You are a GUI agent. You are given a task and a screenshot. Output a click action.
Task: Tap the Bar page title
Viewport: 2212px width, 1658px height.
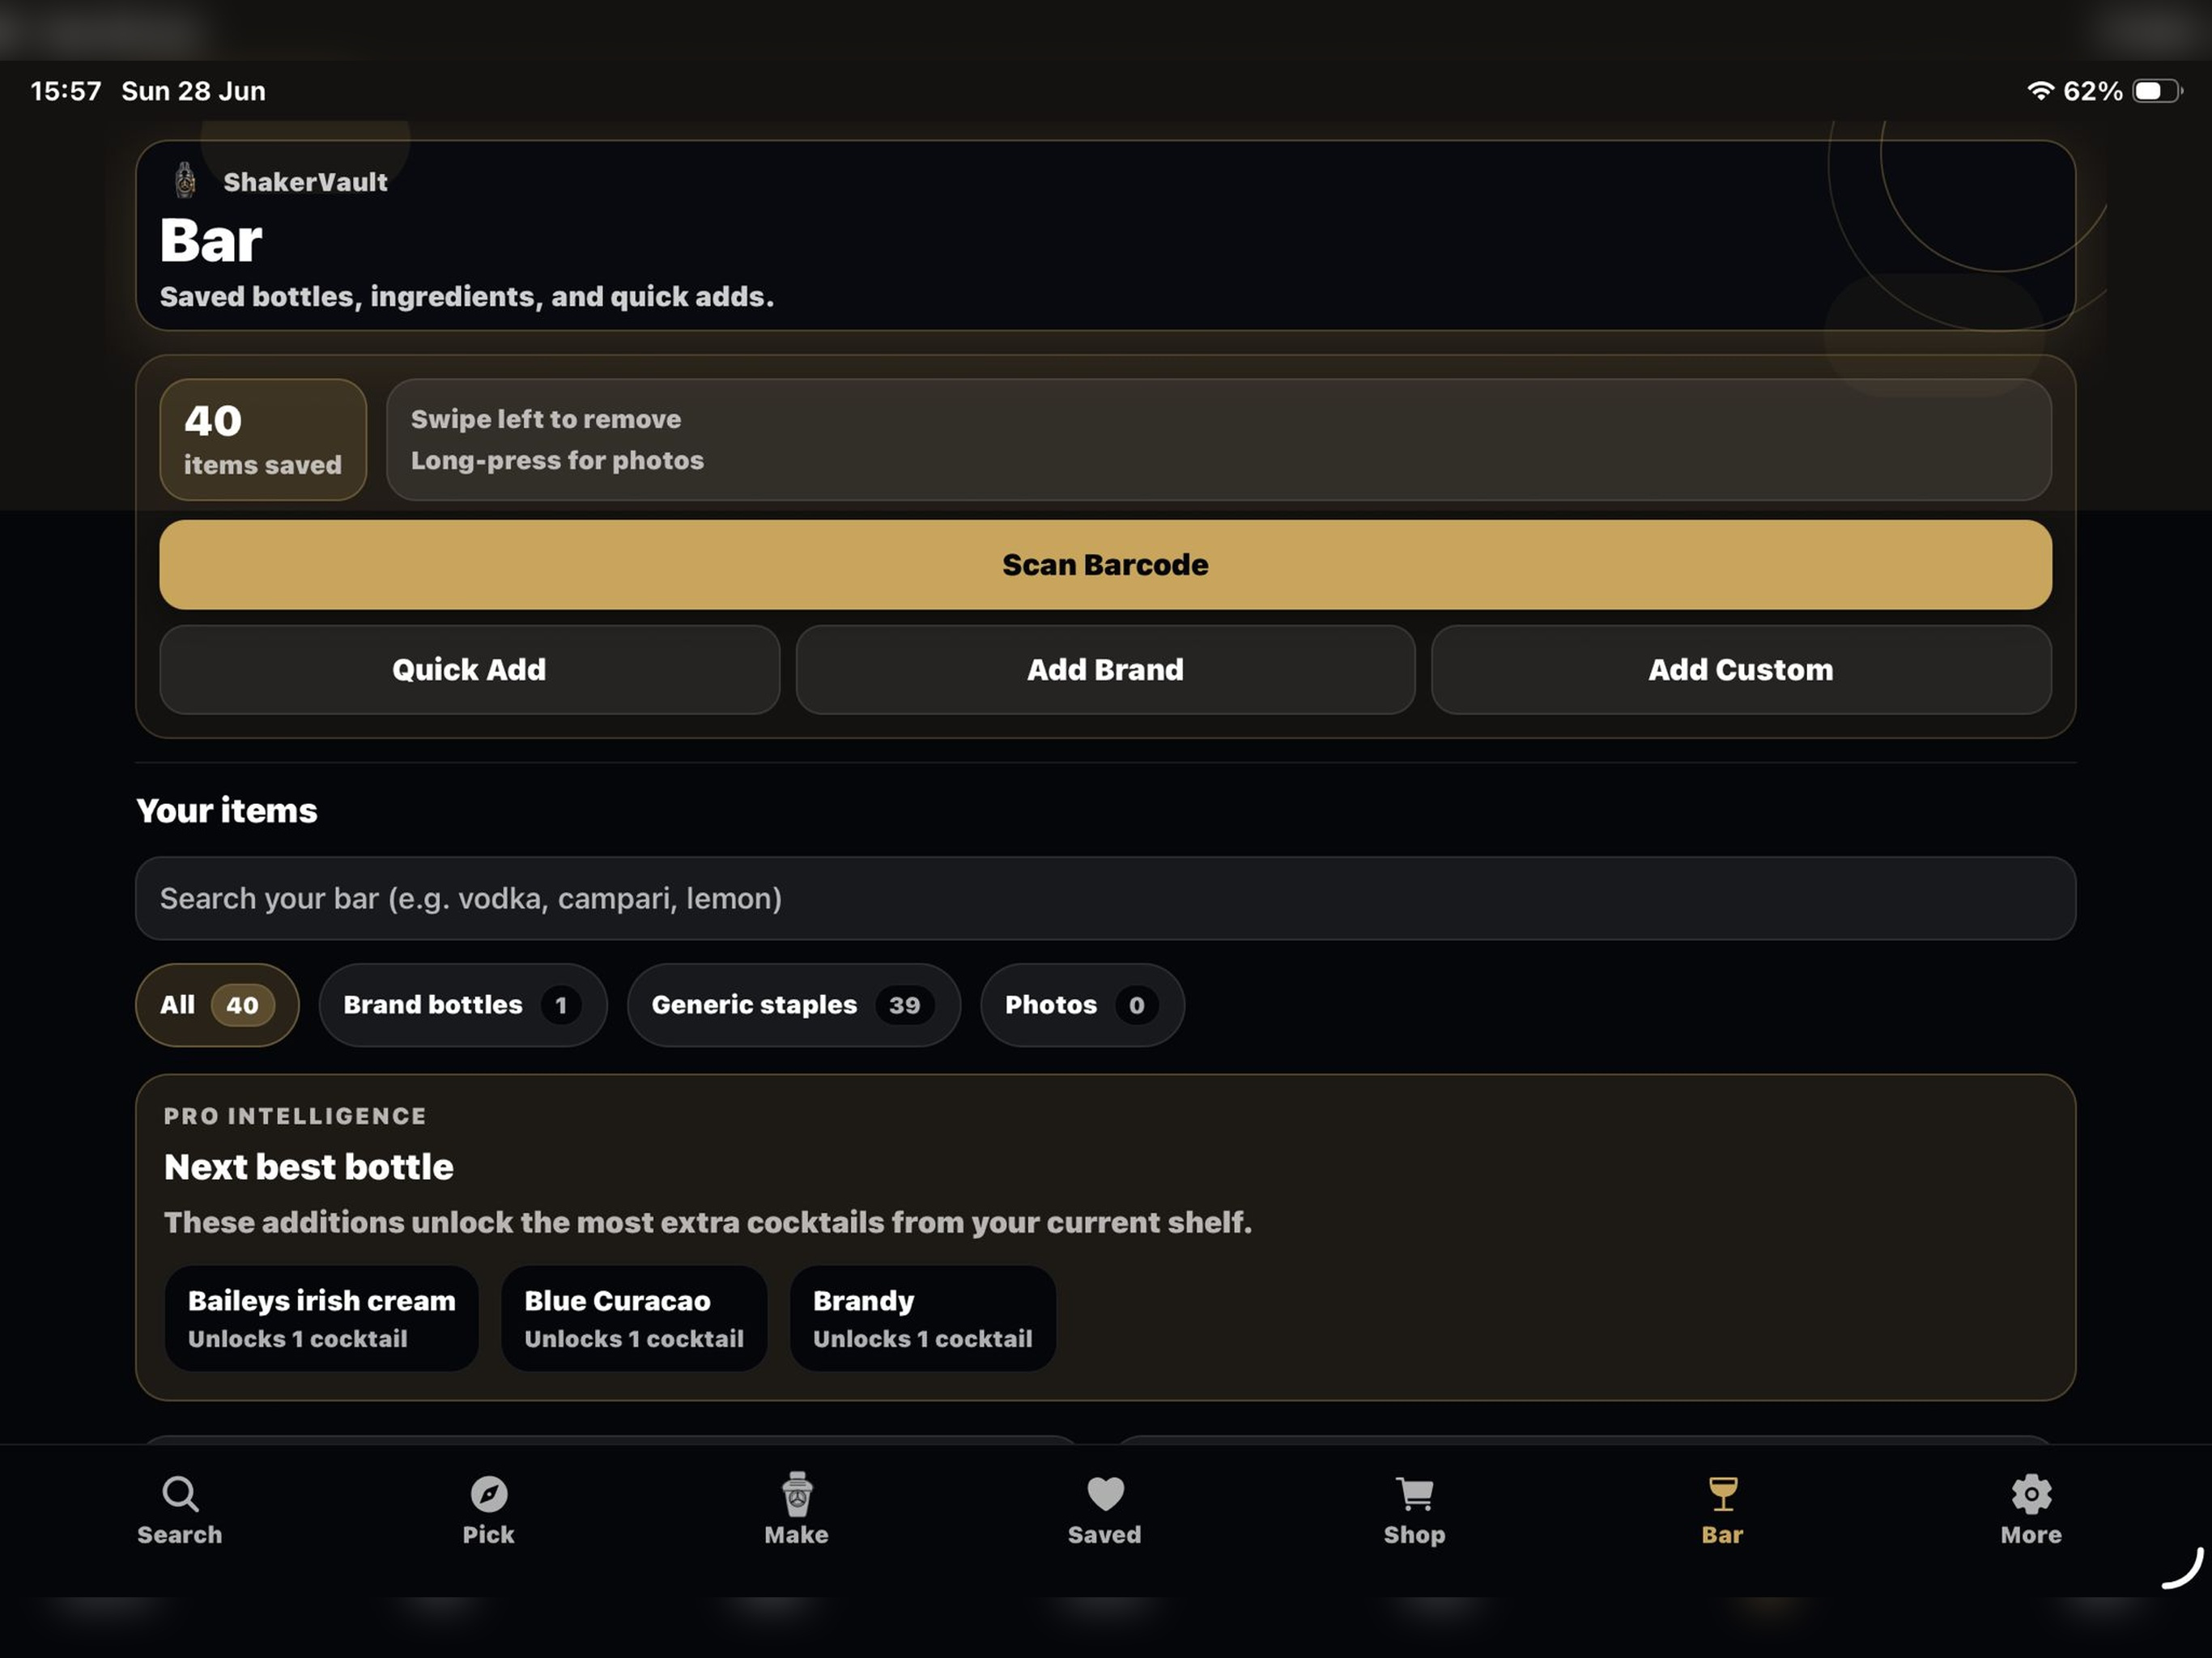click(211, 241)
